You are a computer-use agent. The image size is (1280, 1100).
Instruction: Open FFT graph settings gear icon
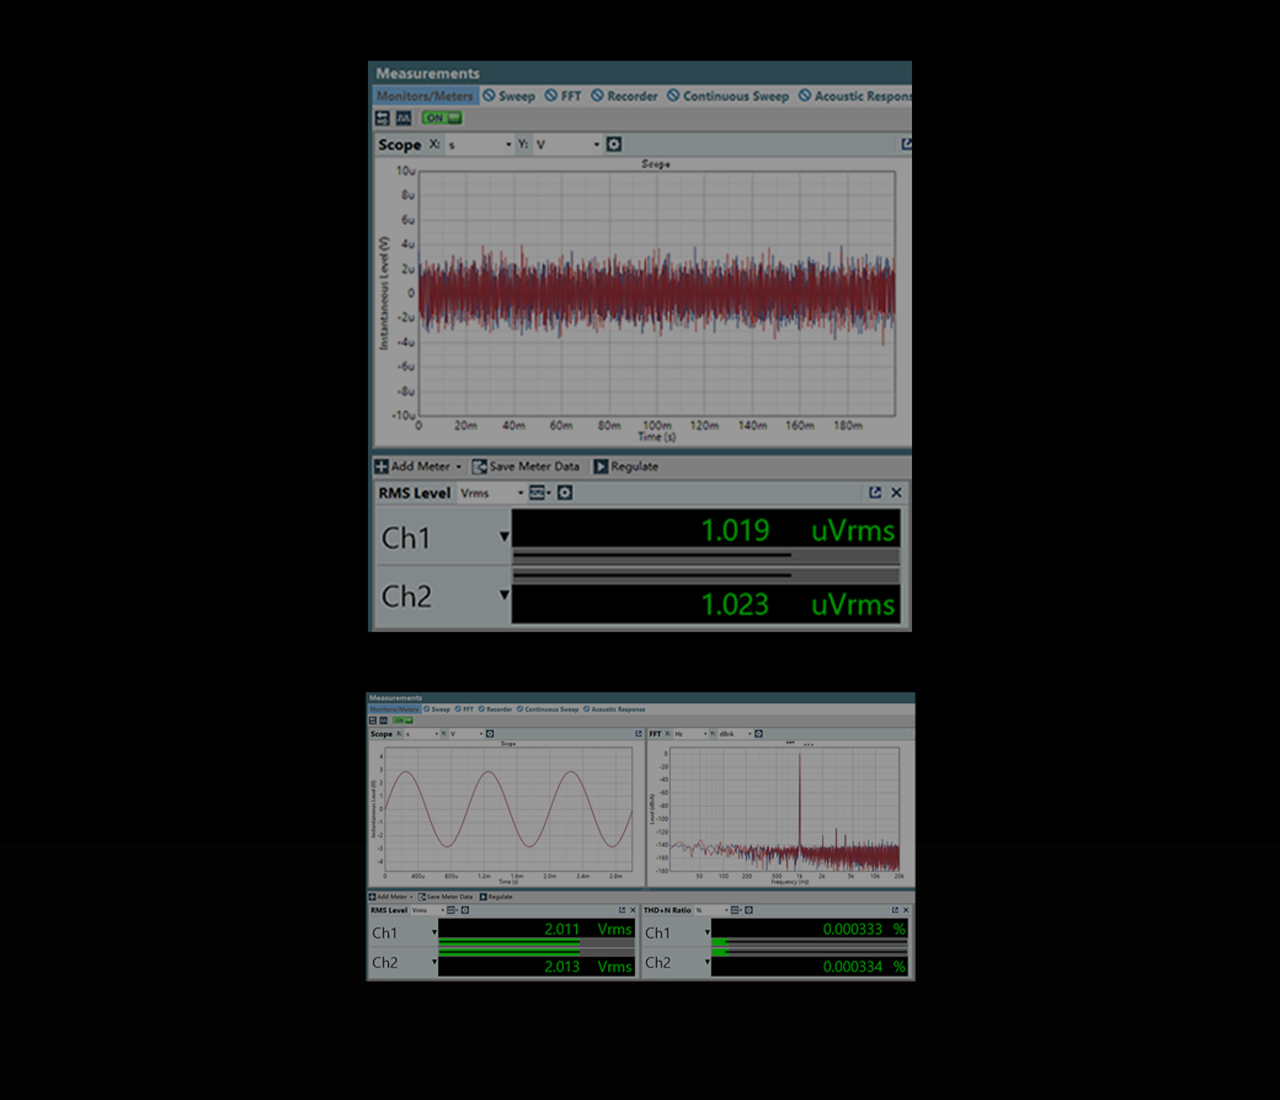pyautogui.click(x=759, y=734)
